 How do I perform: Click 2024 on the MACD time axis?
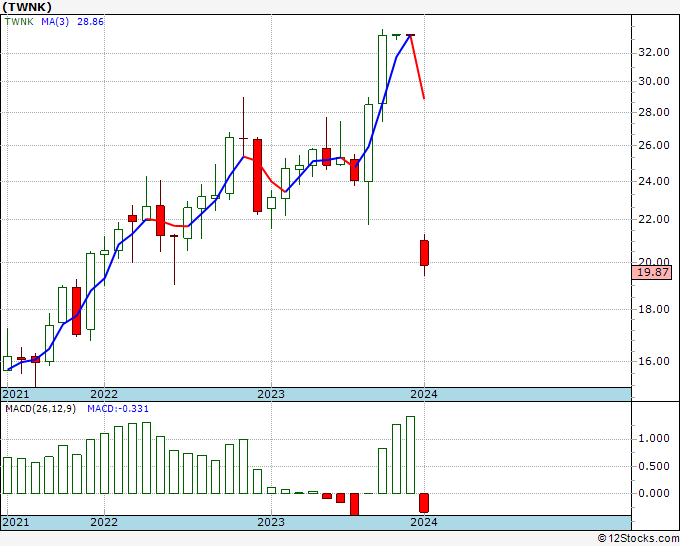tap(424, 522)
